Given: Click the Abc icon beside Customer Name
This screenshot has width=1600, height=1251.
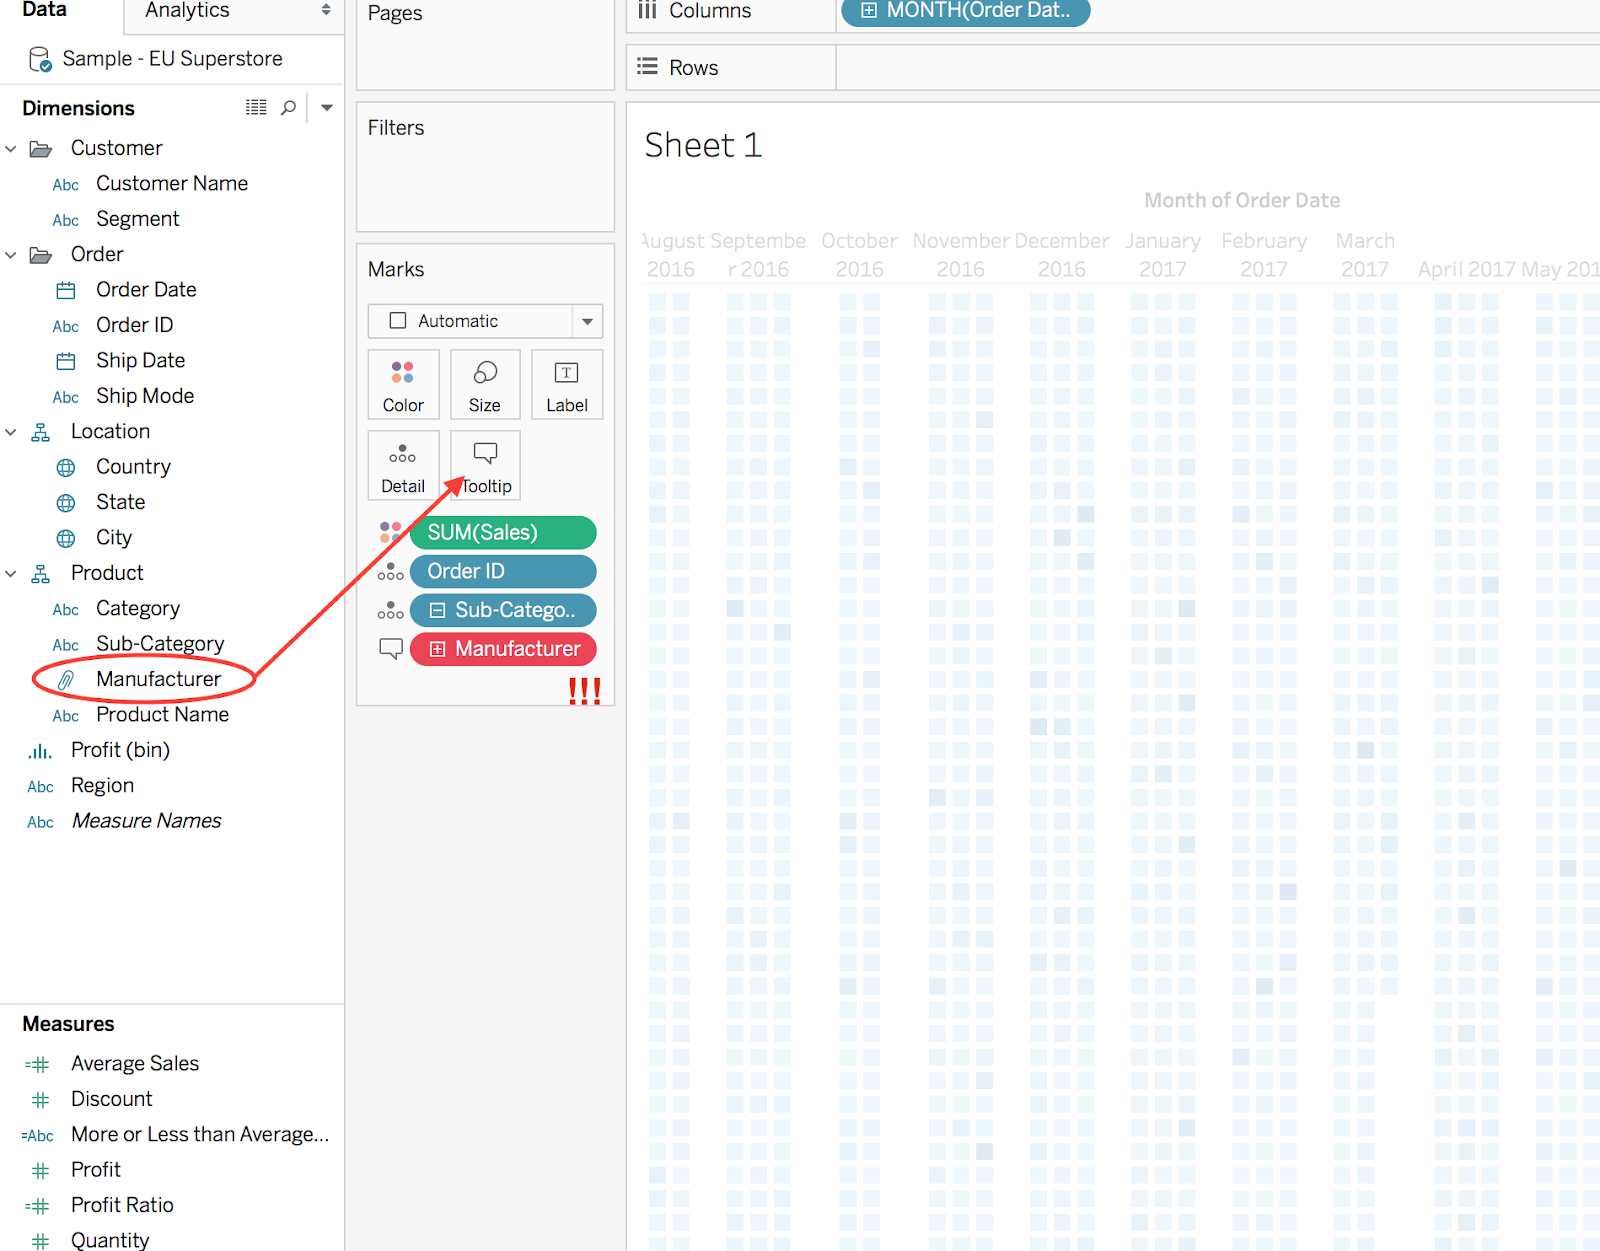Looking at the screenshot, I should (66, 185).
